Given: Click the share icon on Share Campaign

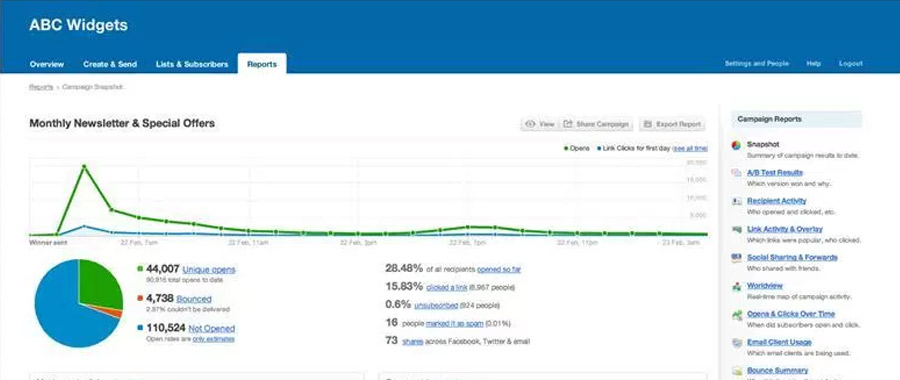Looking at the screenshot, I should (x=568, y=124).
